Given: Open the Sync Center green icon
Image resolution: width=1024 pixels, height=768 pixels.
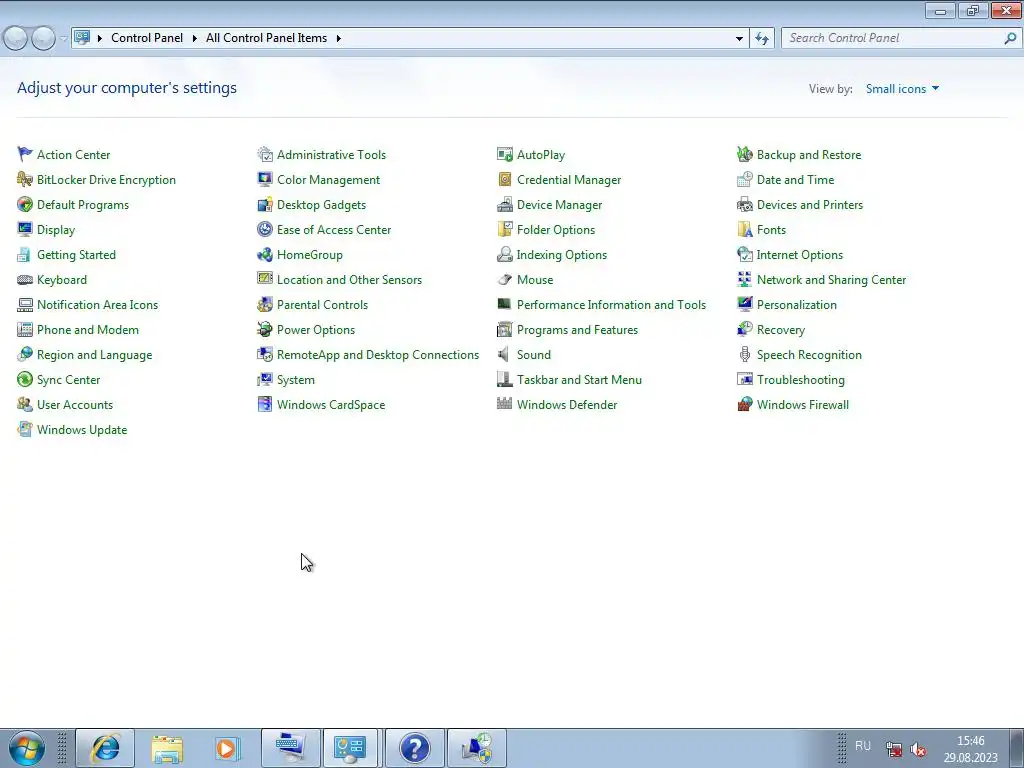Looking at the screenshot, I should coord(25,379).
